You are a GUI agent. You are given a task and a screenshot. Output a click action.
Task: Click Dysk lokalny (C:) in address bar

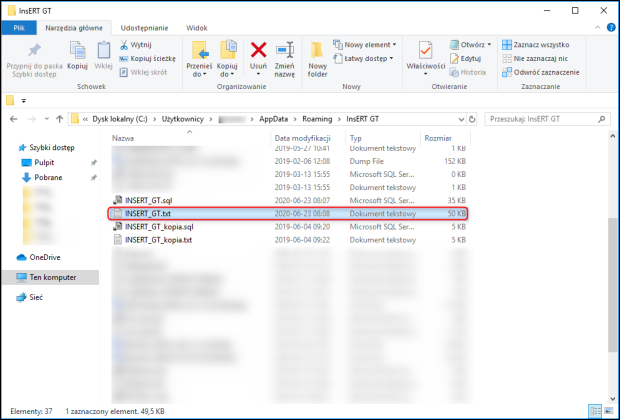pos(120,119)
